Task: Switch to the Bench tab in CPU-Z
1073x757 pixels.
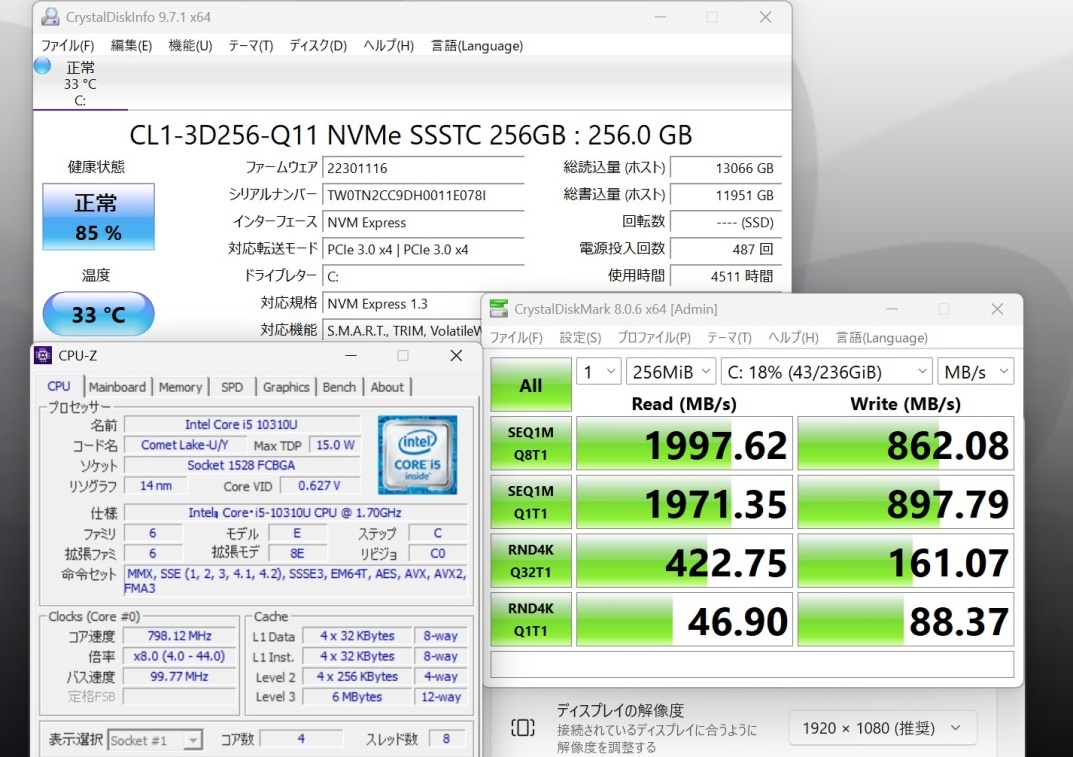Action: click(x=339, y=387)
